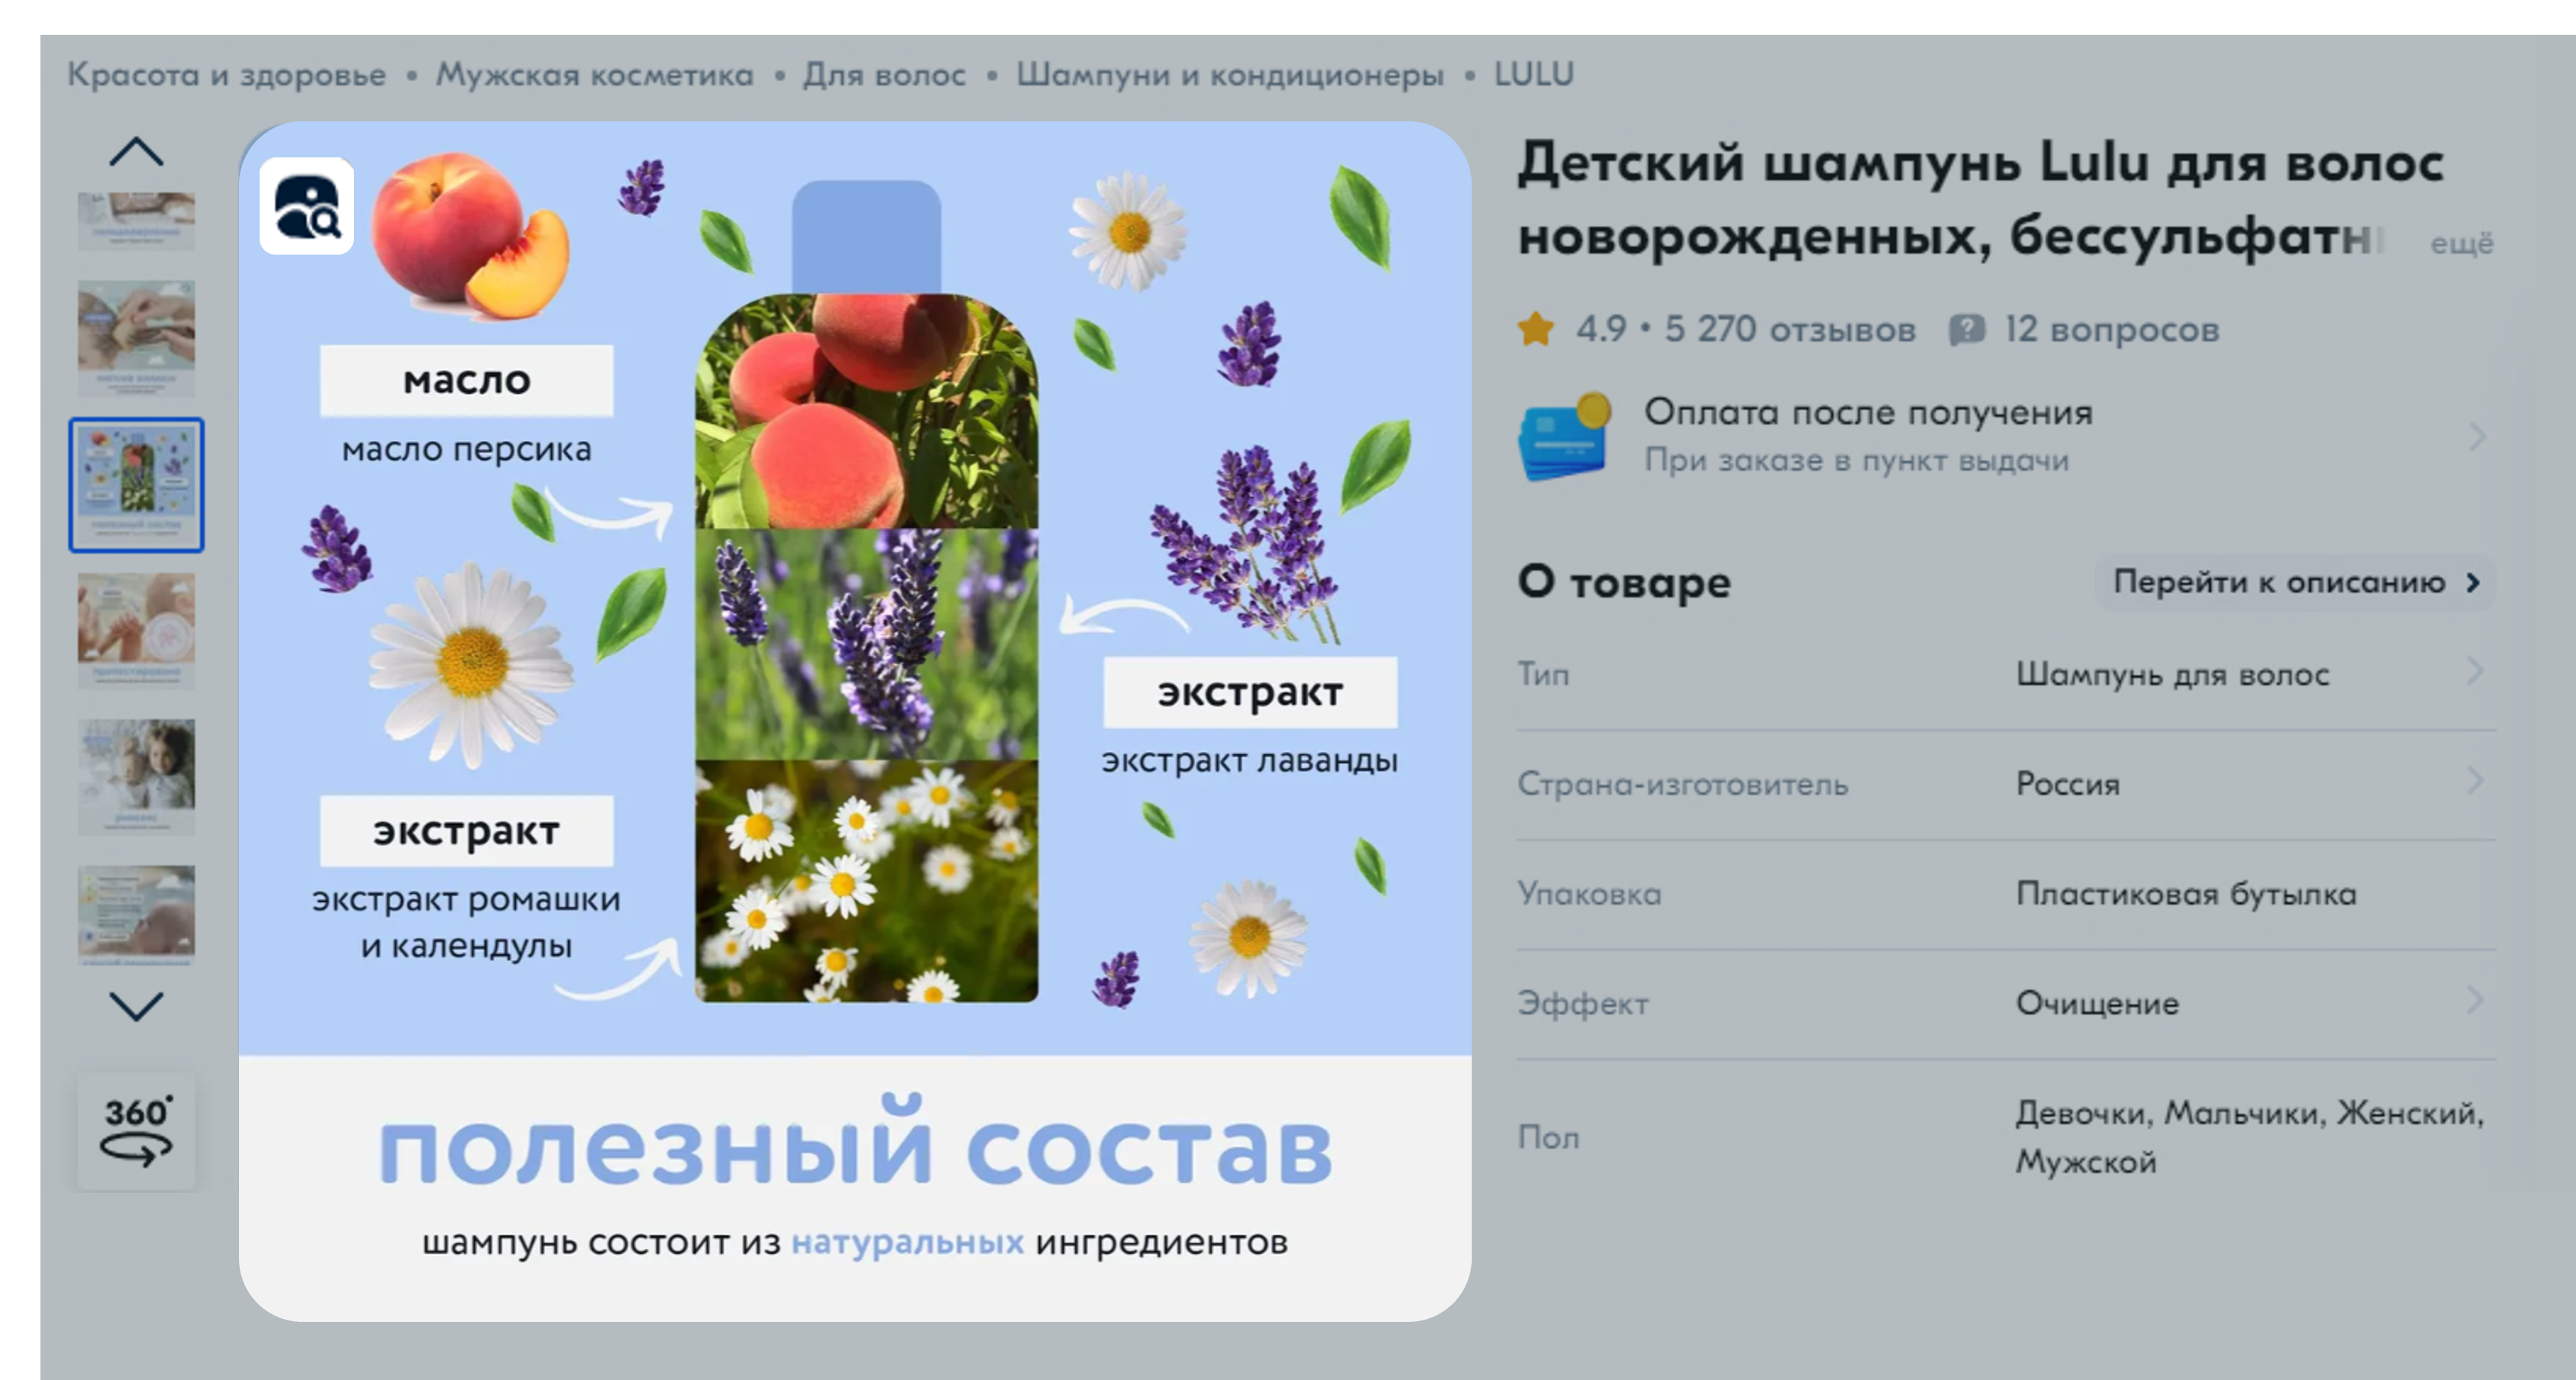This screenshot has width=2576, height=1380.
Task: Open the Красота и здоровье breadcrumb
Action: click(x=226, y=75)
